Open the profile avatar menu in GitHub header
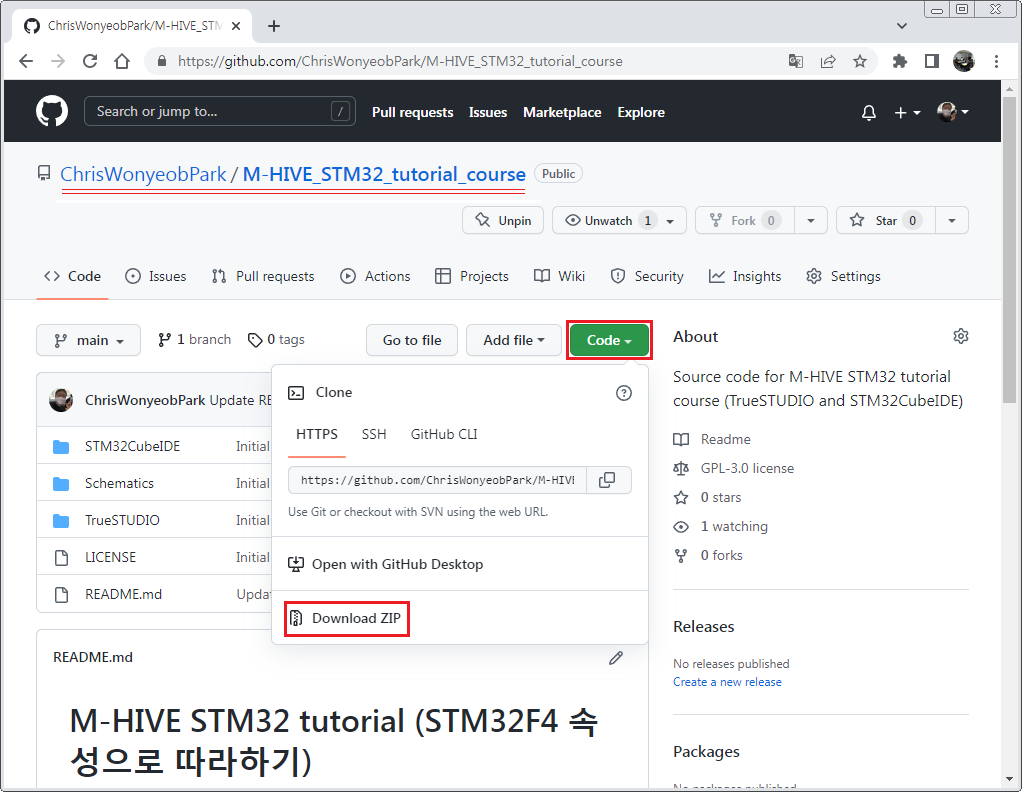Screen dimensions: 1022x792 click(x=952, y=112)
